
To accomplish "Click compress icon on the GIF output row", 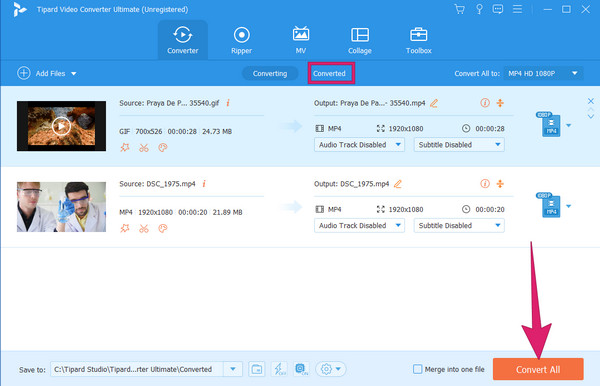I will coord(500,103).
